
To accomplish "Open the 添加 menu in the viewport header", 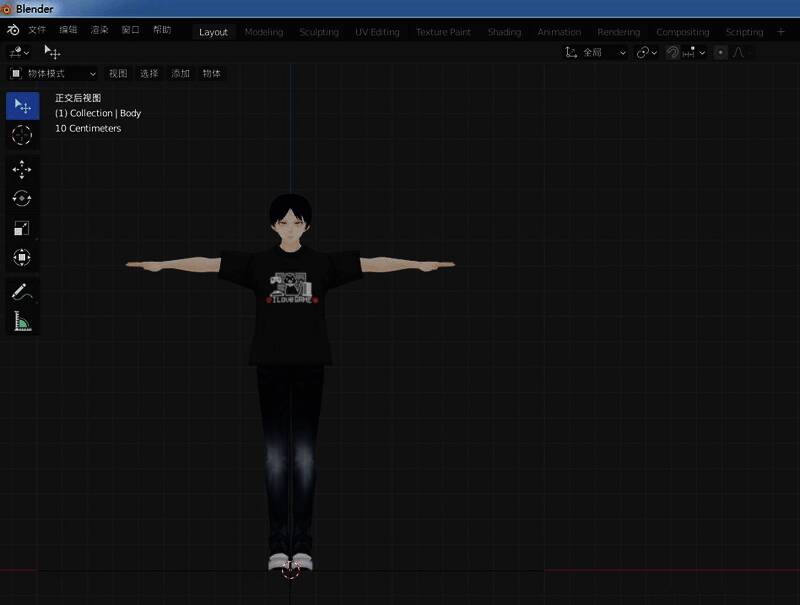I will click(179, 73).
